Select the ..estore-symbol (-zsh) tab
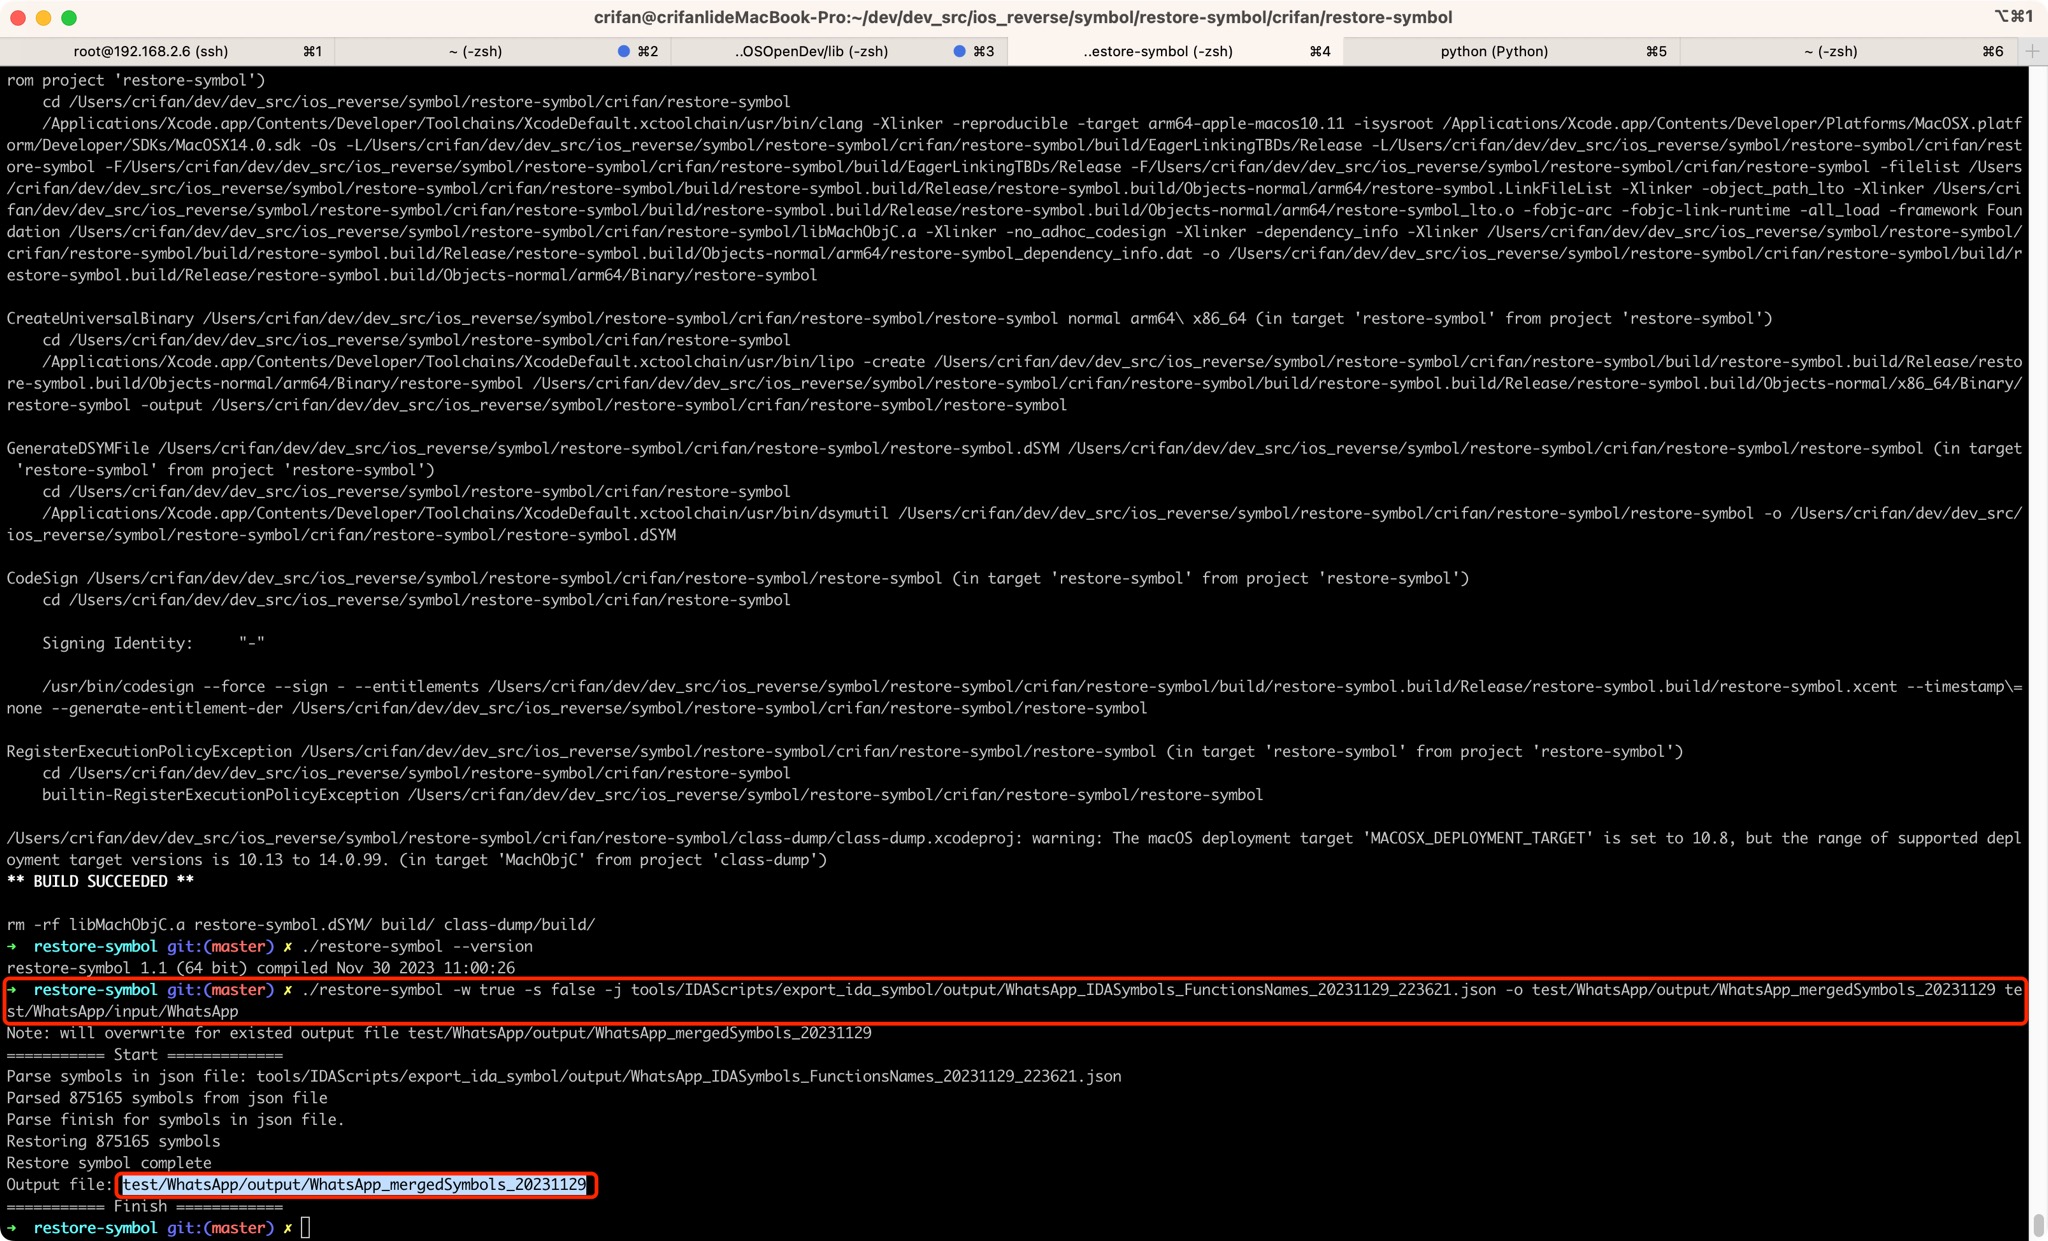The image size is (2048, 1241). (1158, 51)
